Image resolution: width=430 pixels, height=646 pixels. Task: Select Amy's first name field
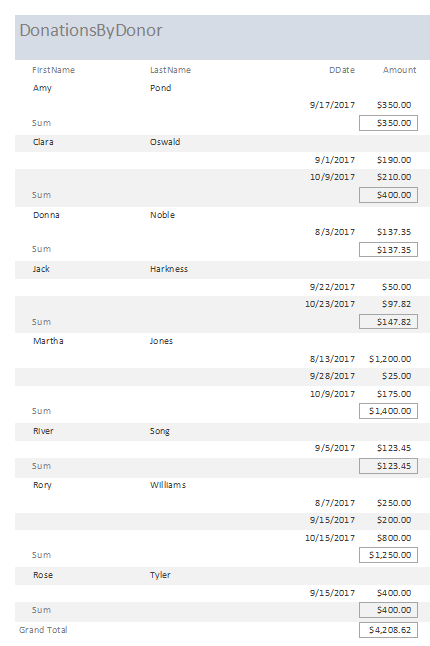tap(42, 88)
